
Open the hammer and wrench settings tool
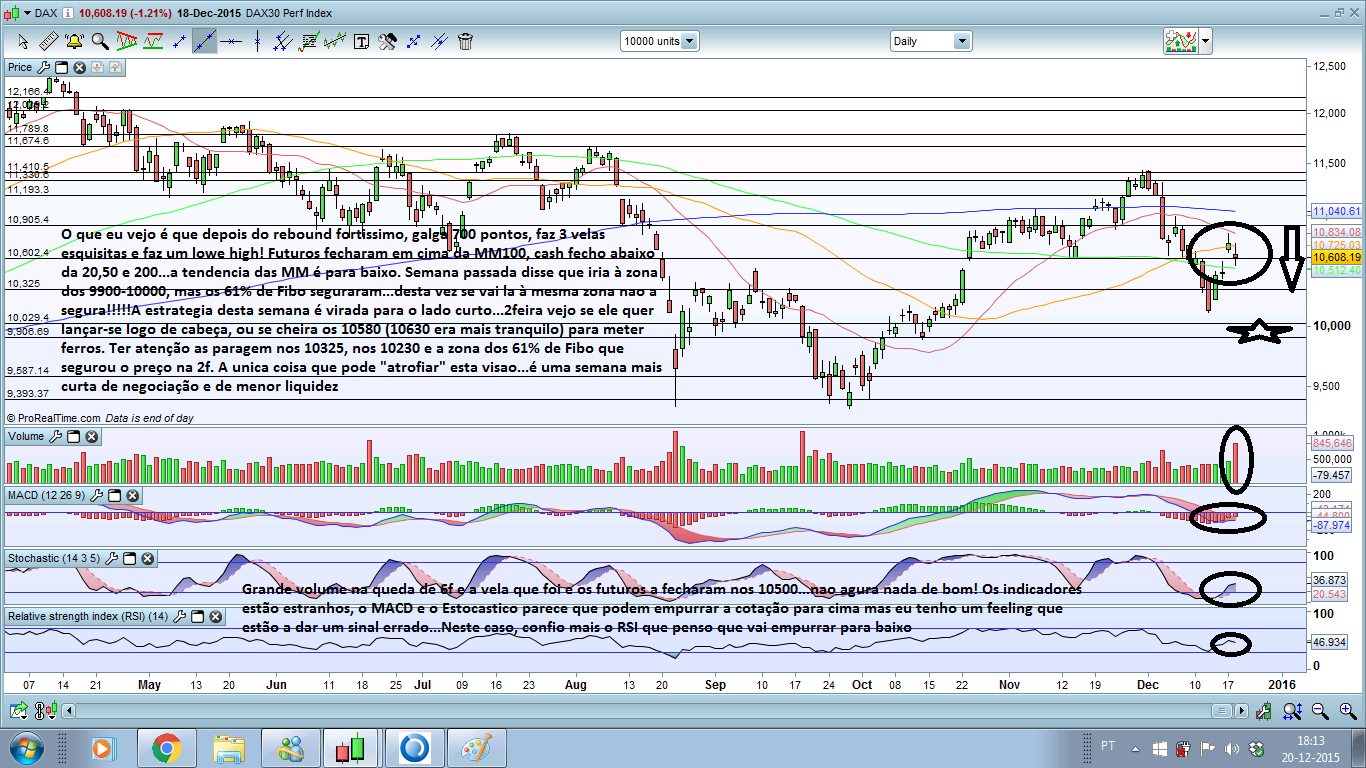click(387, 41)
